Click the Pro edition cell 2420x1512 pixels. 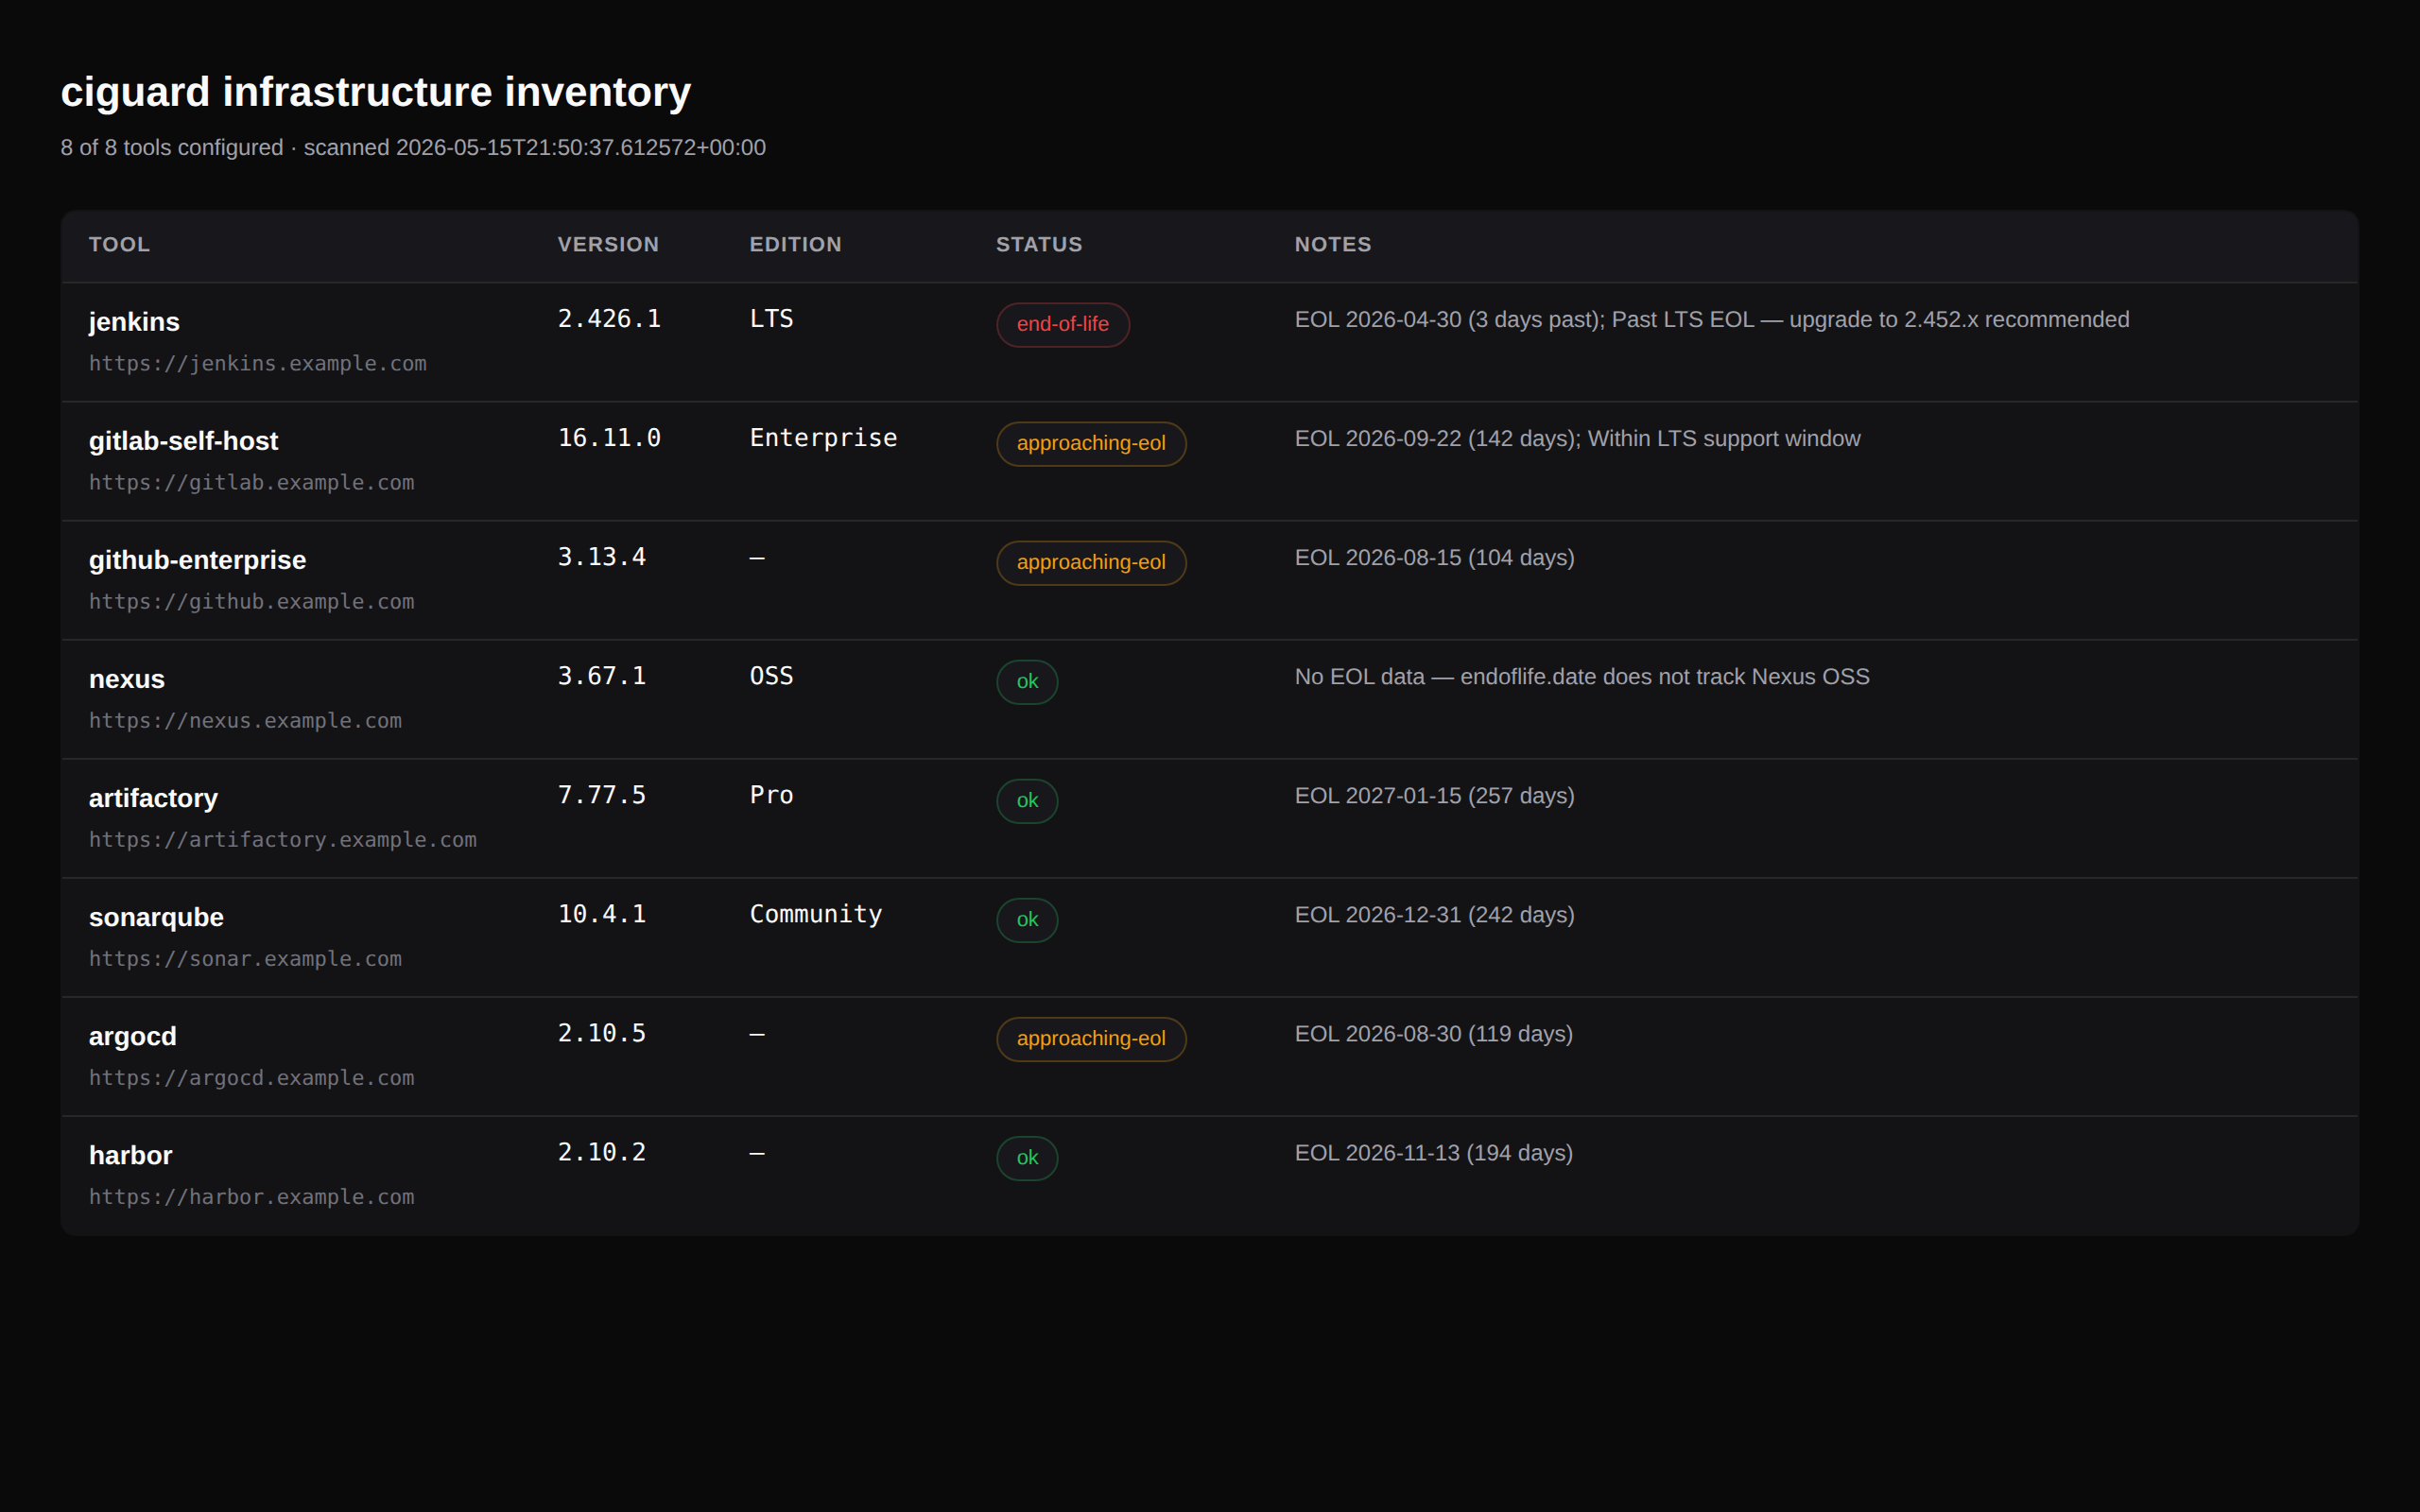pyautogui.click(x=772, y=795)
